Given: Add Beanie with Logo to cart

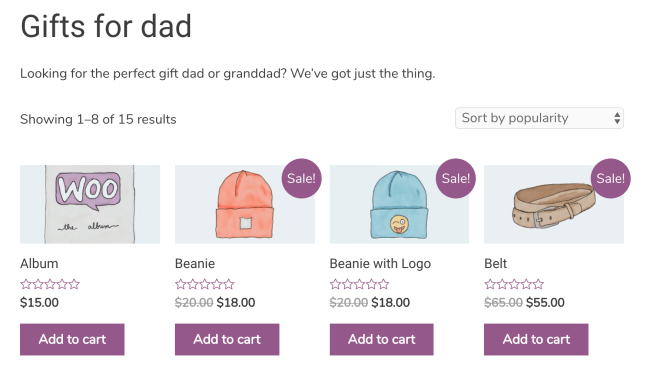Looking at the screenshot, I should click(381, 339).
